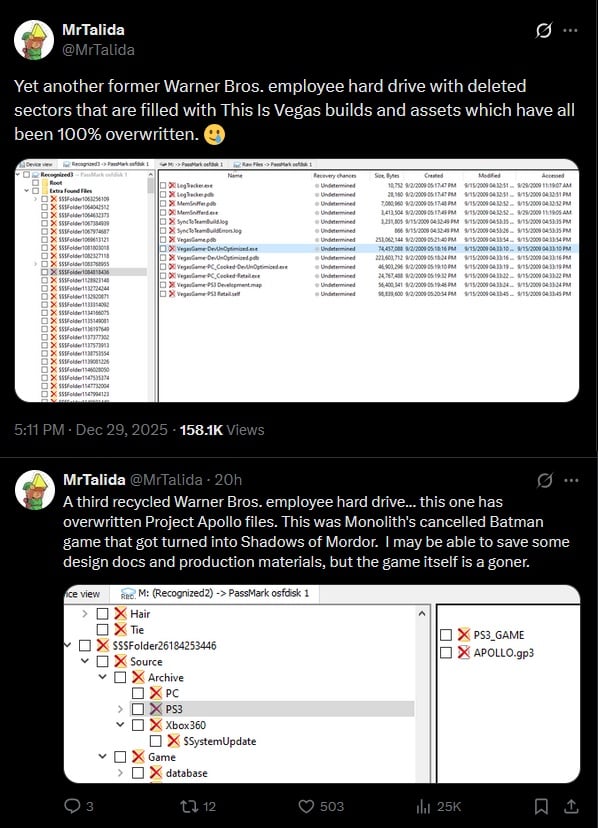Expand the database folder node

120,773
